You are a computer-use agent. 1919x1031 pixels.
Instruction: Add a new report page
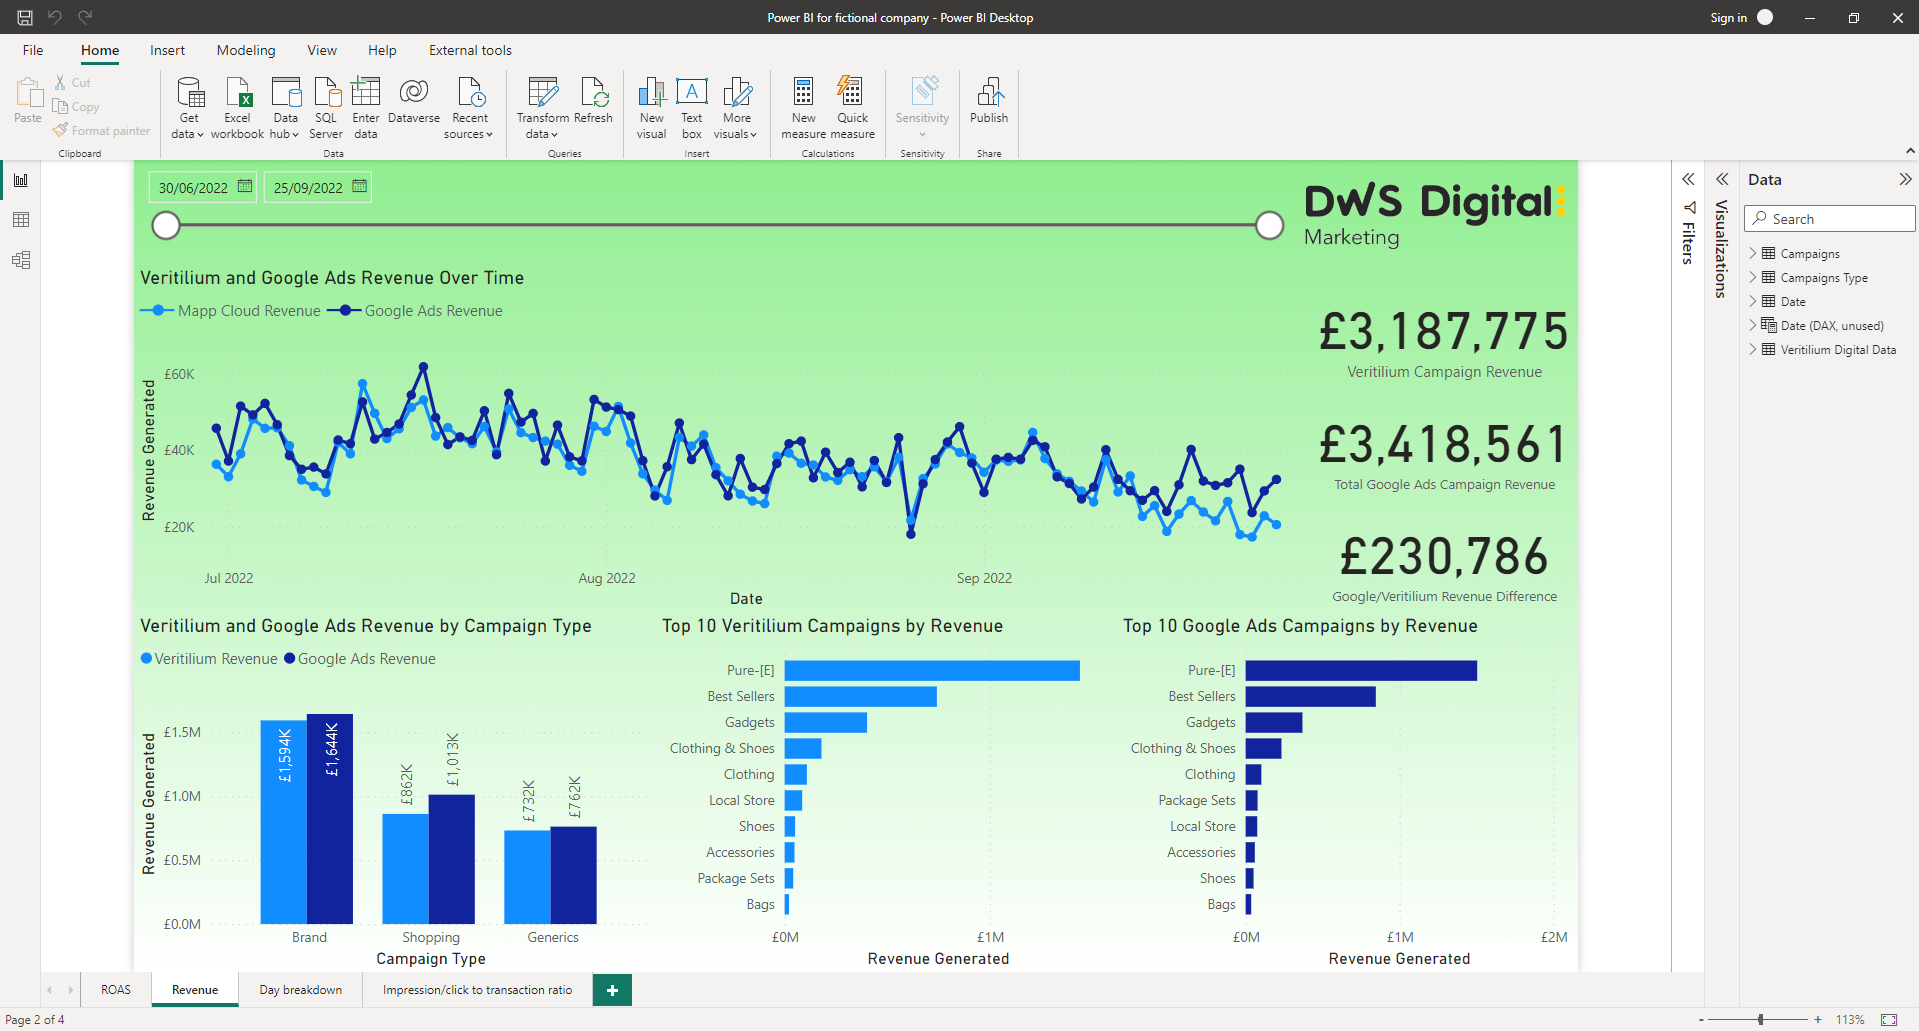point(612,990)
